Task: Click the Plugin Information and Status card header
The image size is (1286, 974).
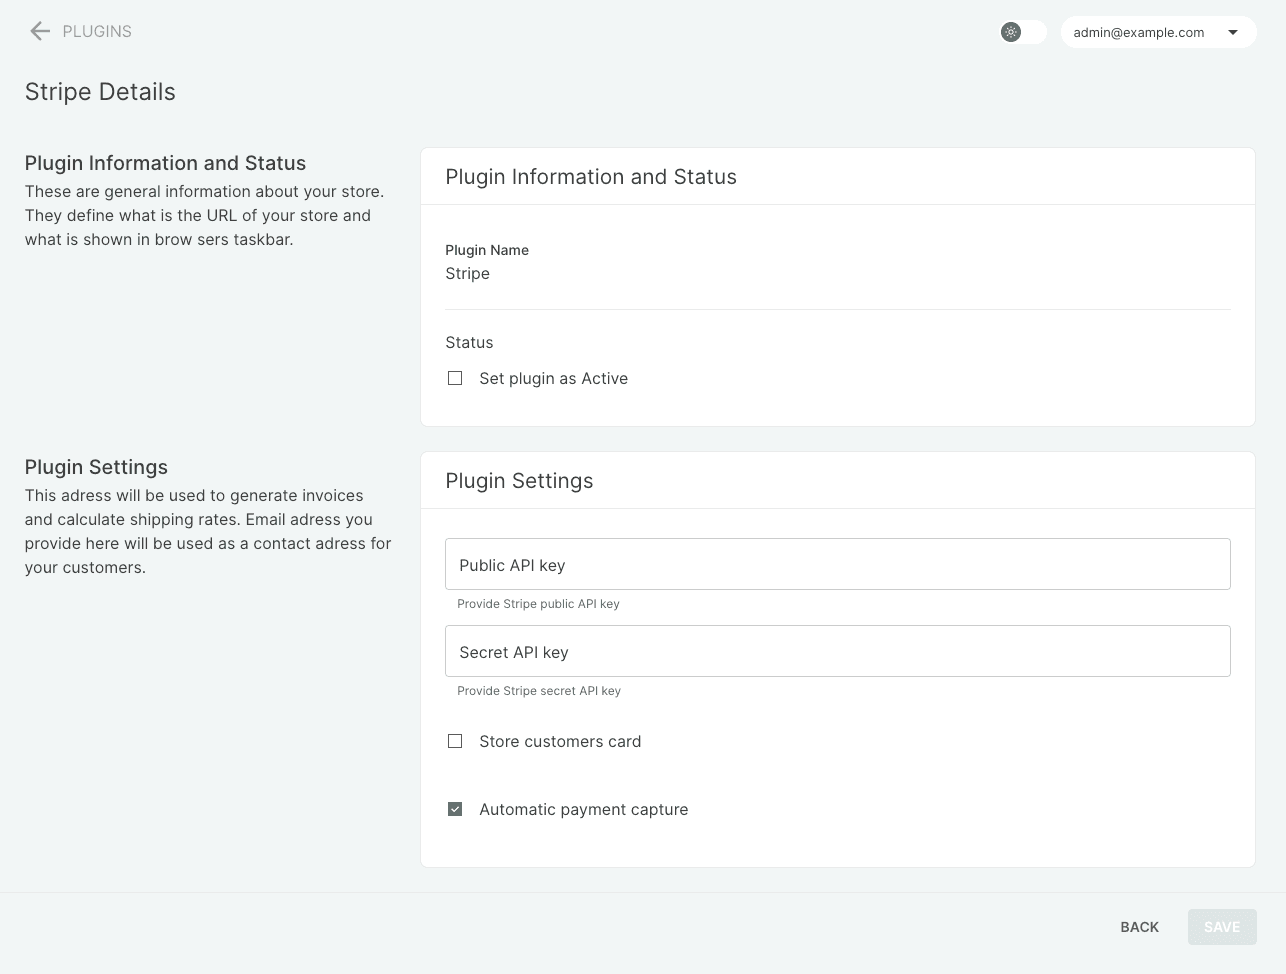Action: 591,177
